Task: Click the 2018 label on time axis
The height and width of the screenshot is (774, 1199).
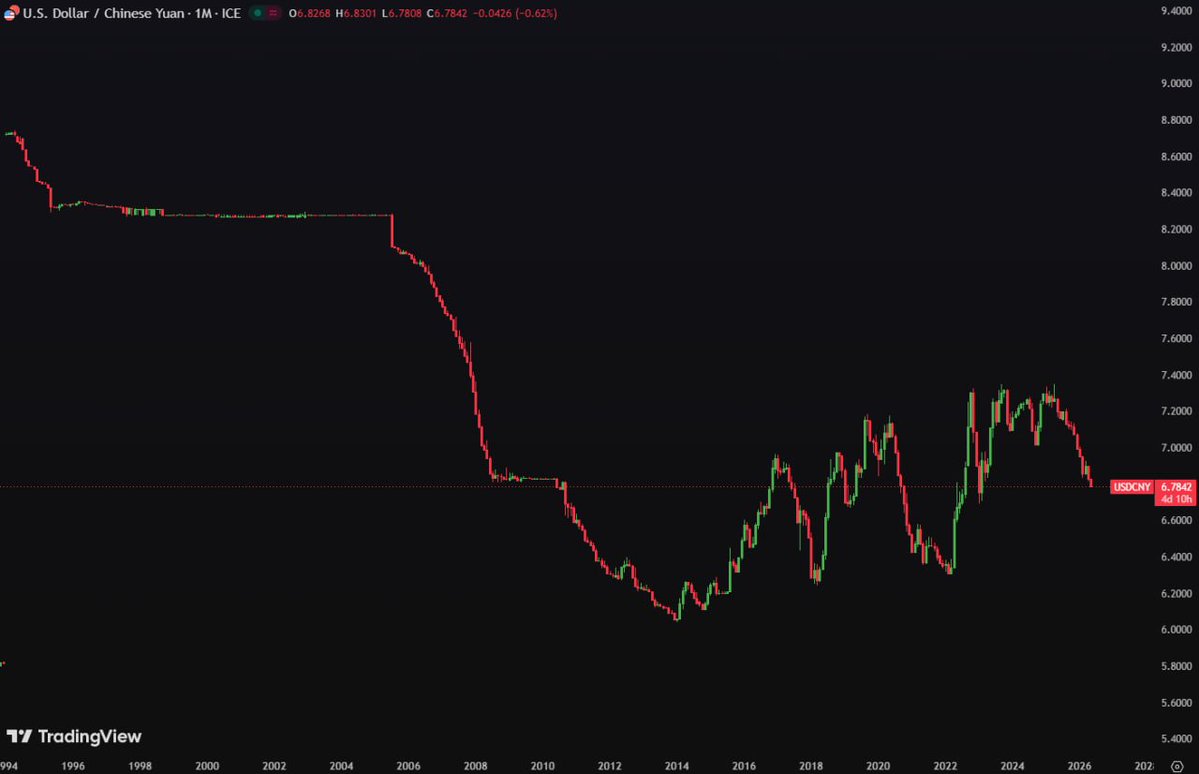Action: (x=811, y=766)
